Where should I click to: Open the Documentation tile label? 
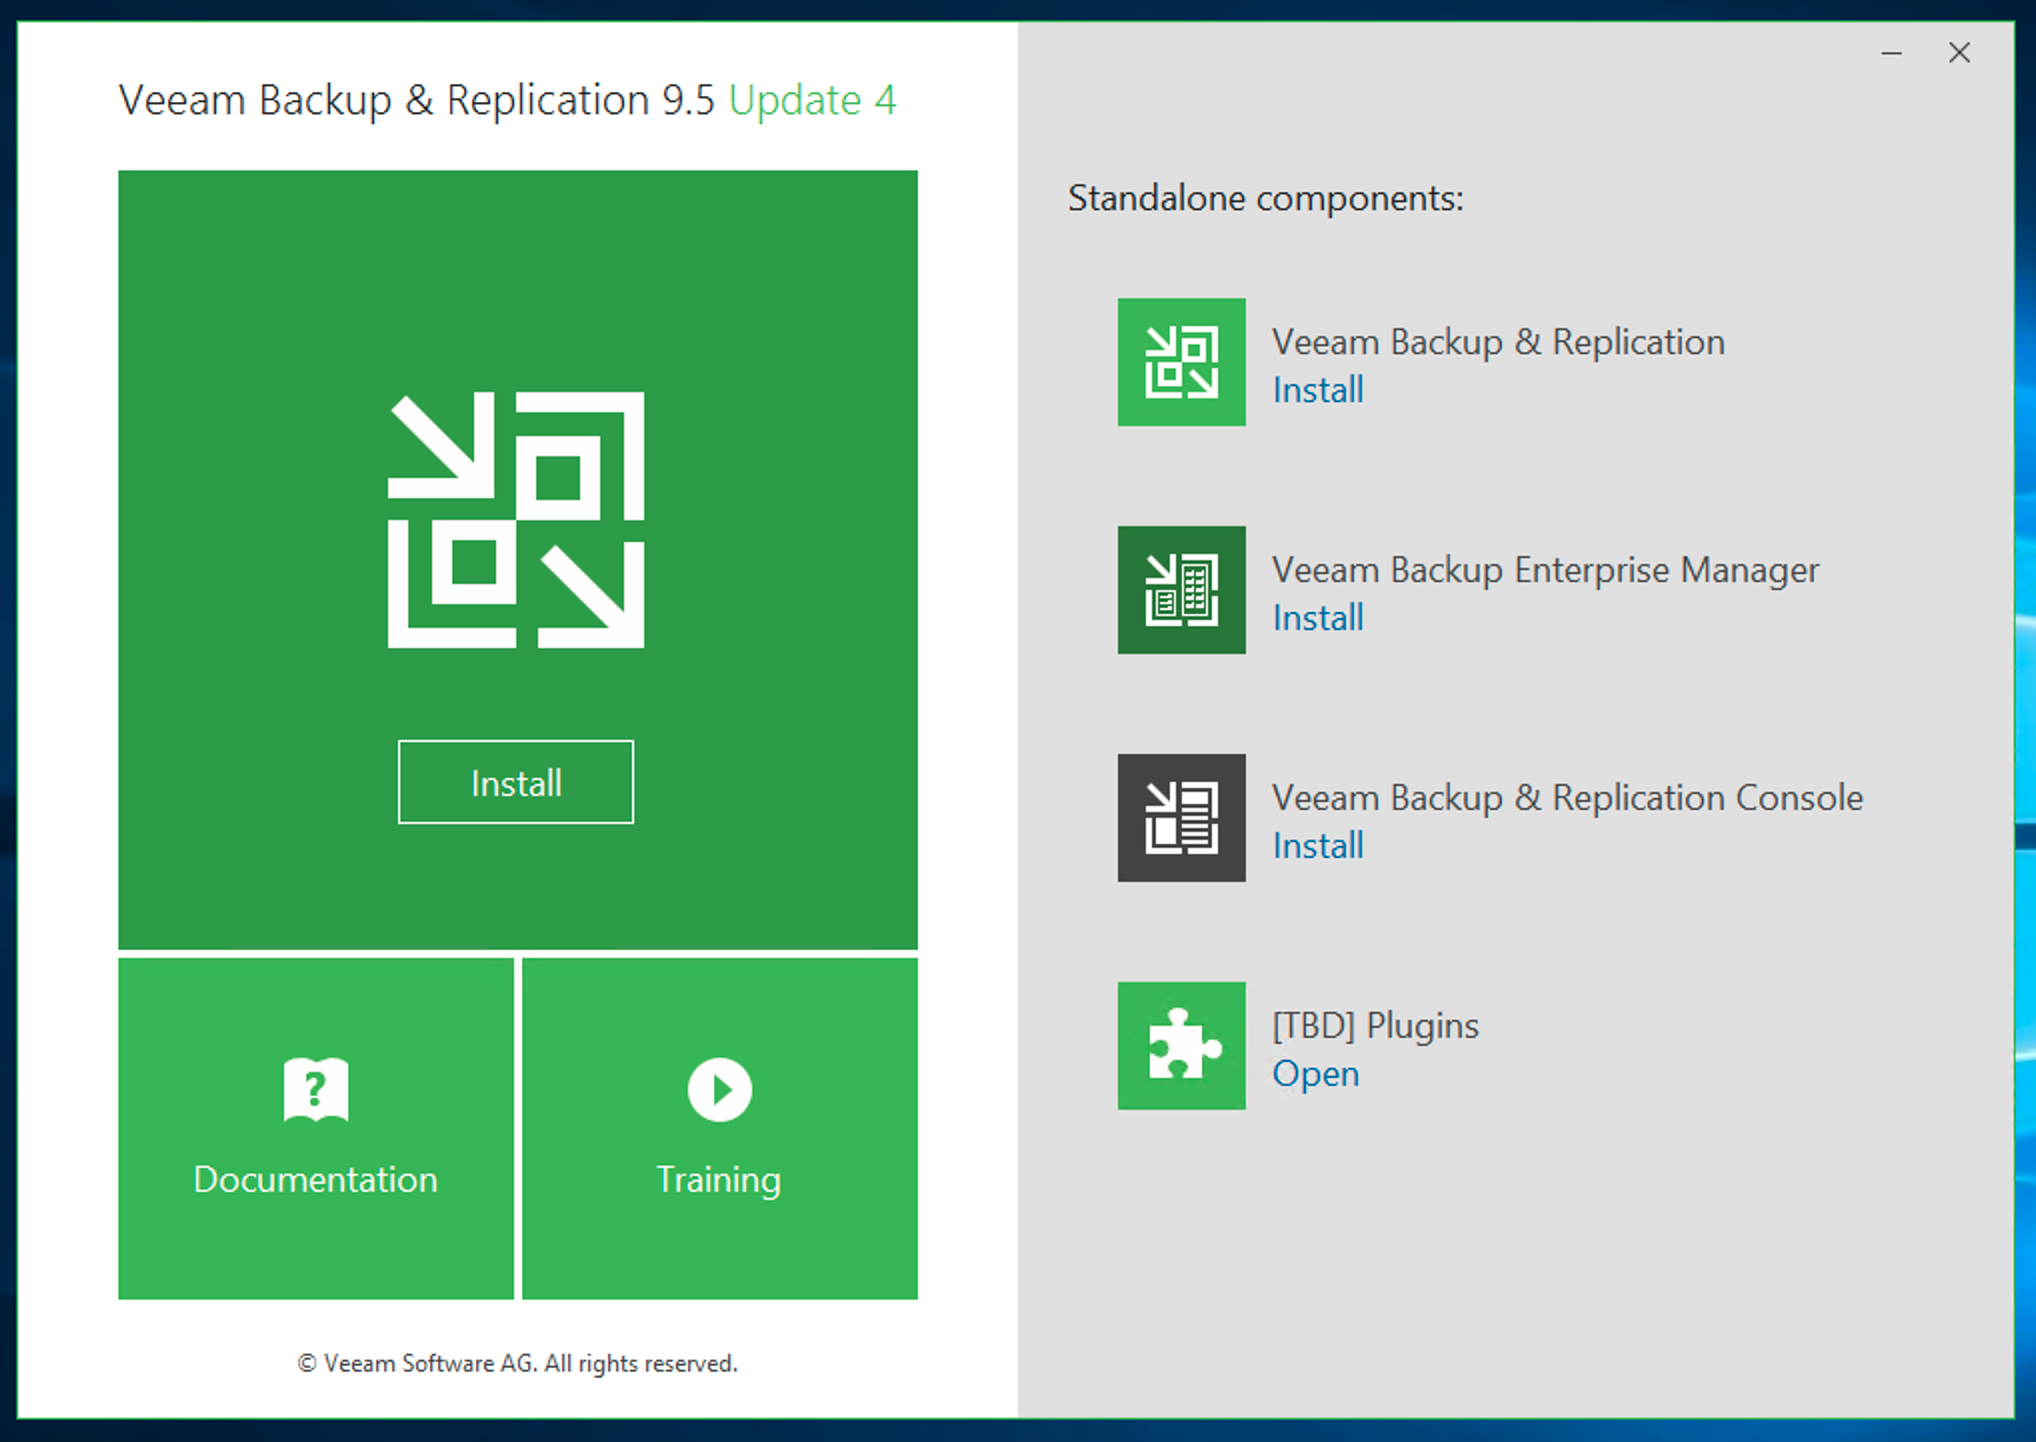[315, 1179]
